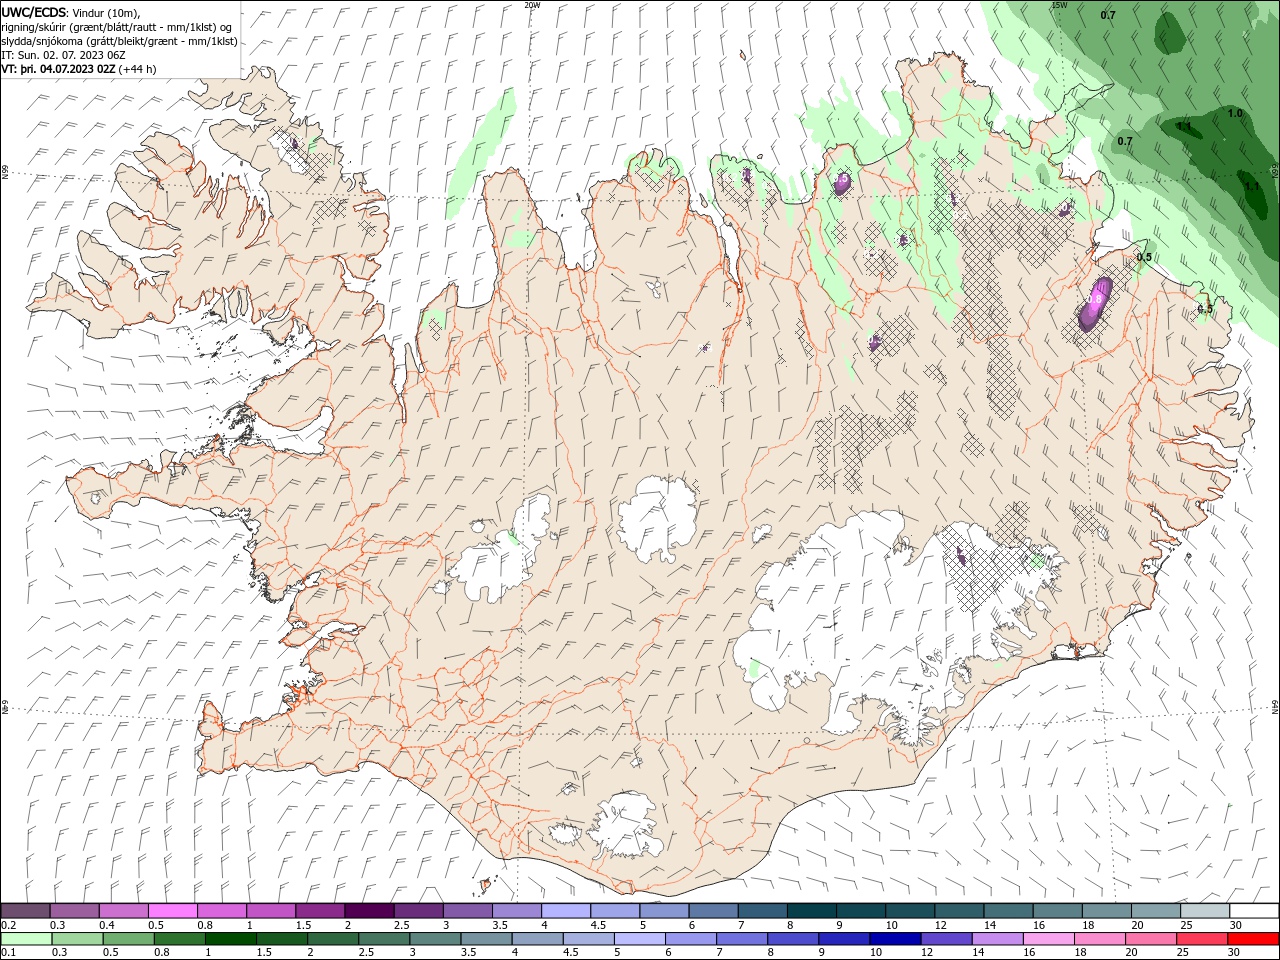Select the 12 swatch in the rain legend row
The width and height of the screenshot is (1280, 960).
947,939
